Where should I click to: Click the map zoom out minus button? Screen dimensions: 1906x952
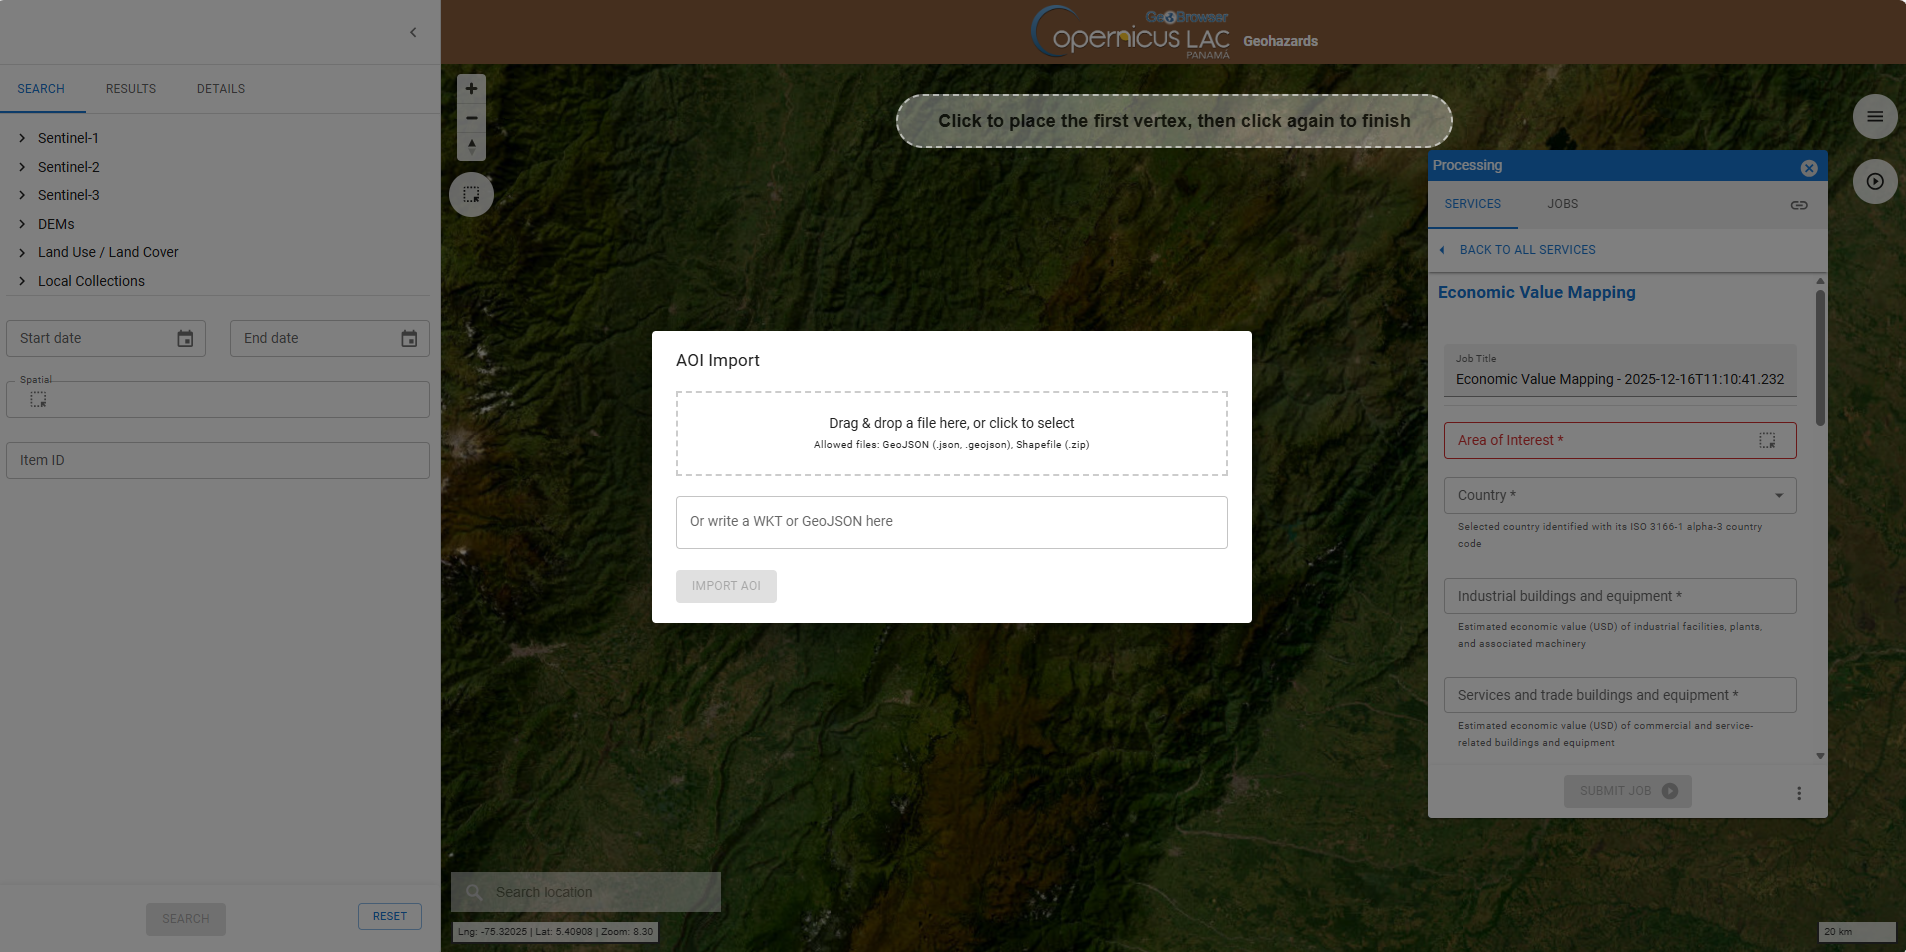[x=471, y=118]
